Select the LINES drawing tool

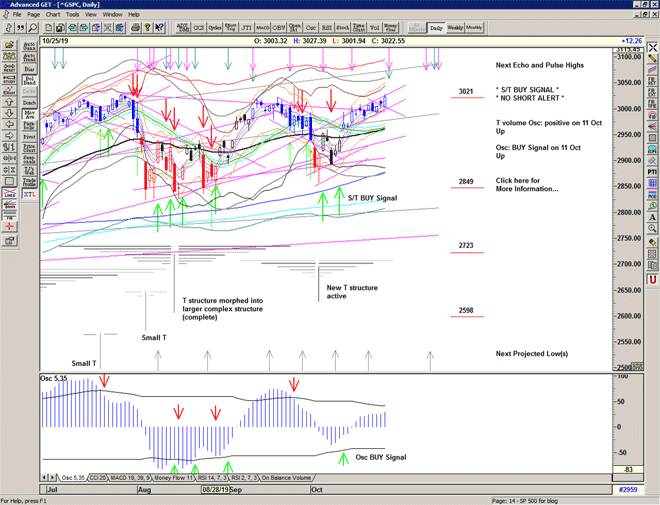pos(9,193)
